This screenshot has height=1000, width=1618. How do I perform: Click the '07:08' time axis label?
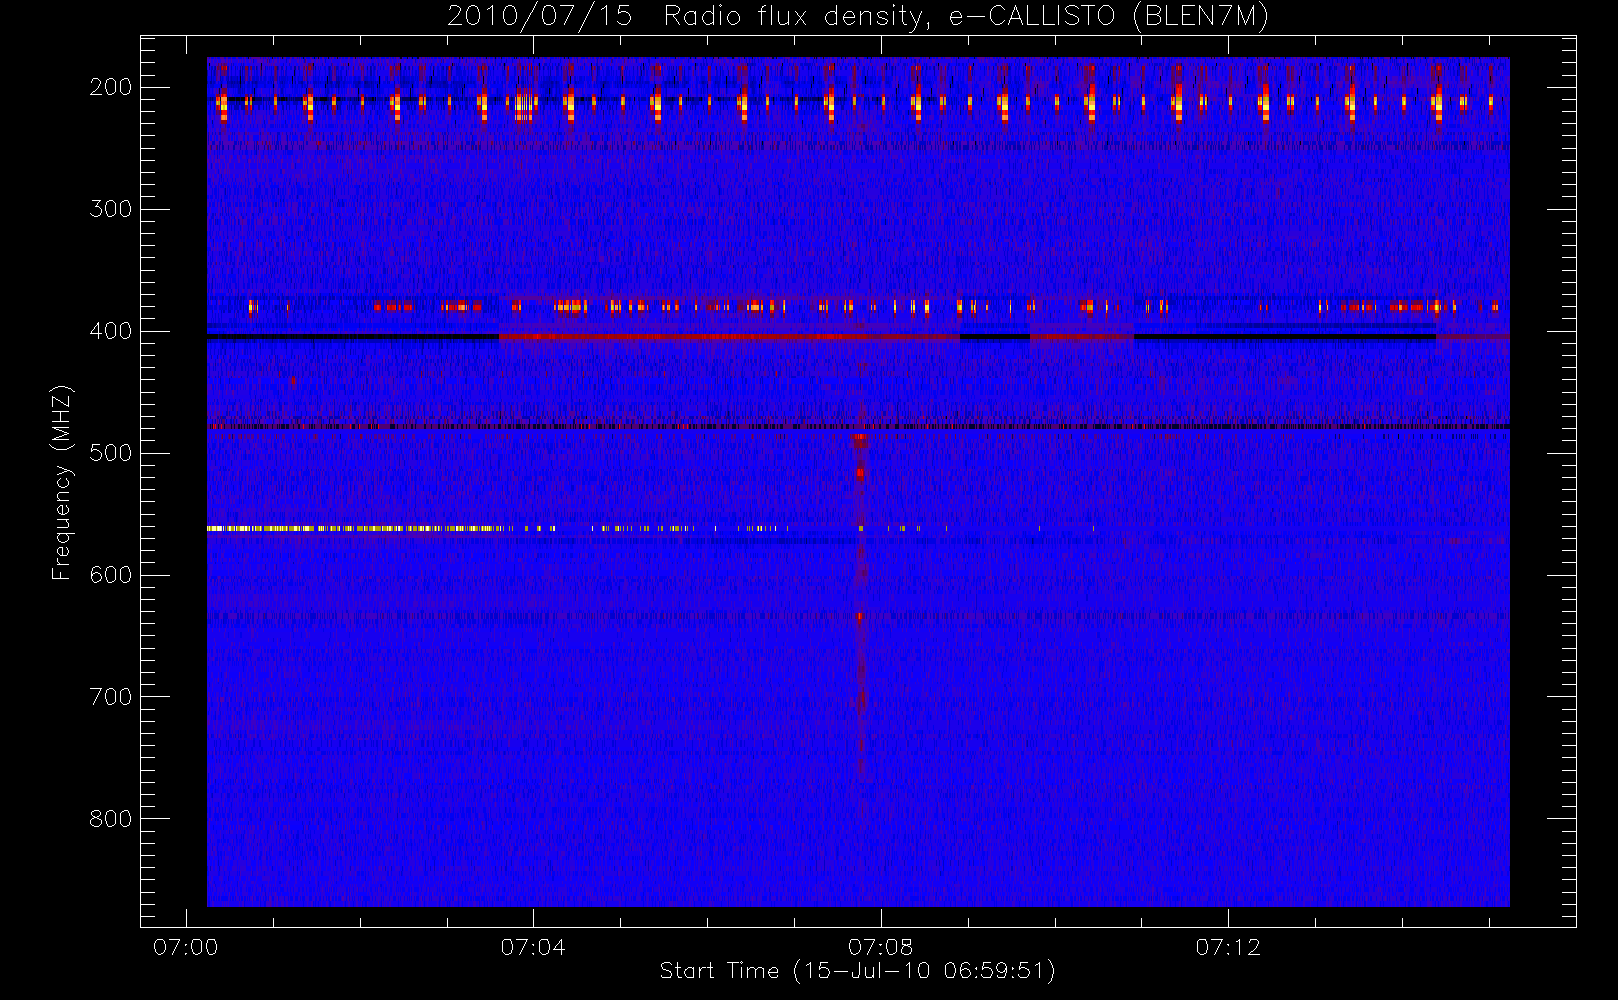click(x=880, y=947)
